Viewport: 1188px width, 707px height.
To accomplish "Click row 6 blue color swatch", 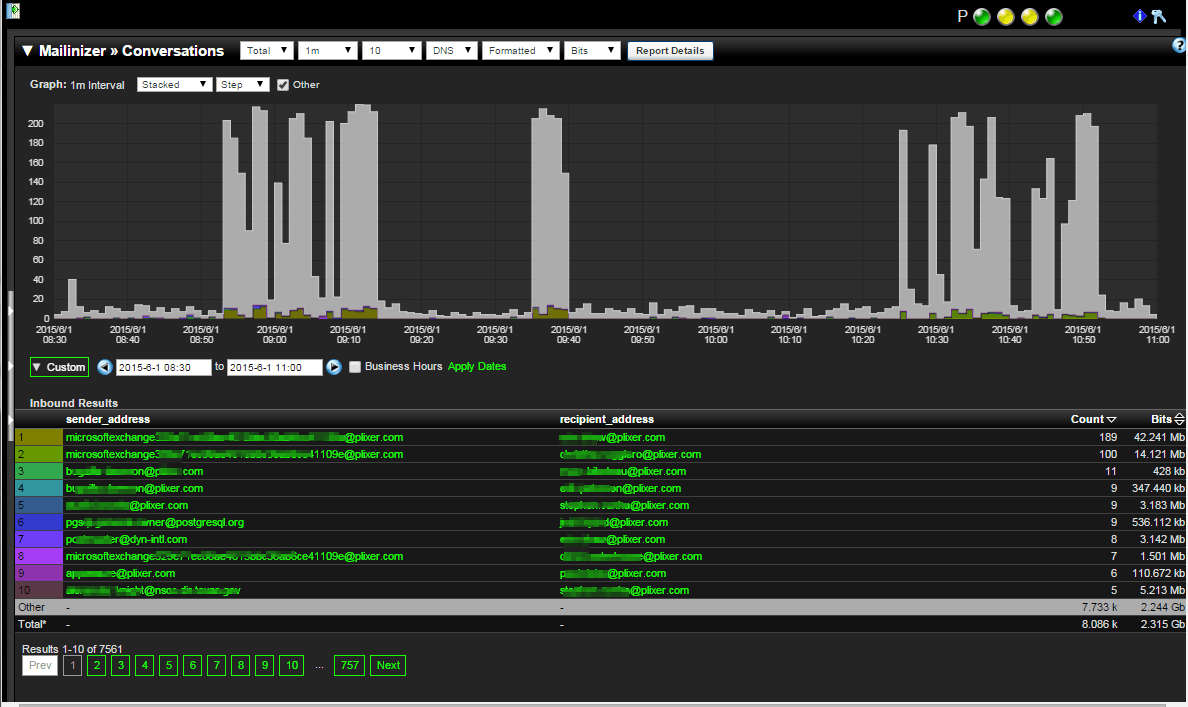I will 39,522.
